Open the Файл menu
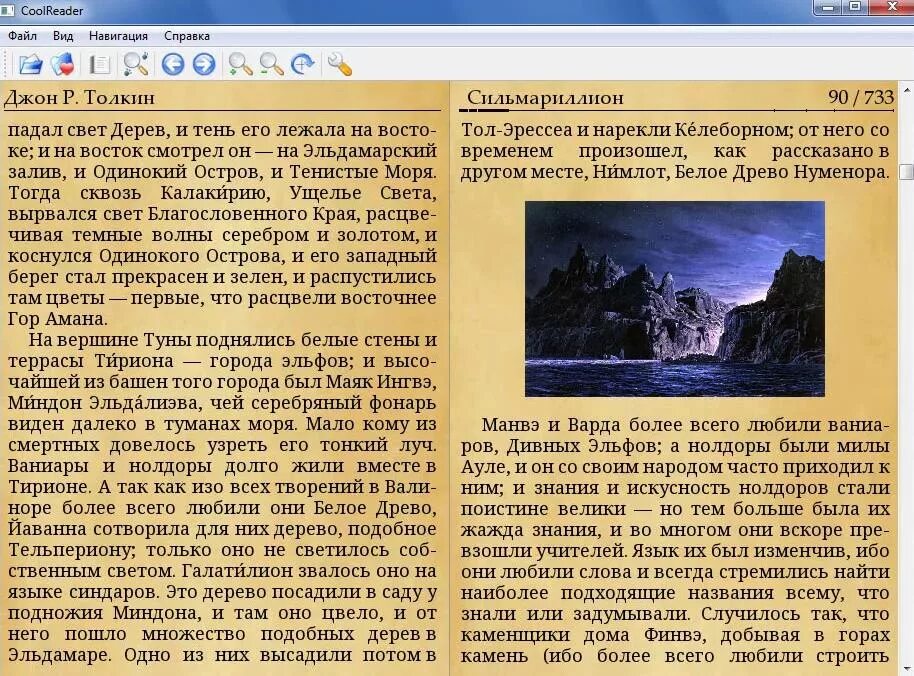The image size is (914, 676). pyautogui.click(x=24, y=36)
